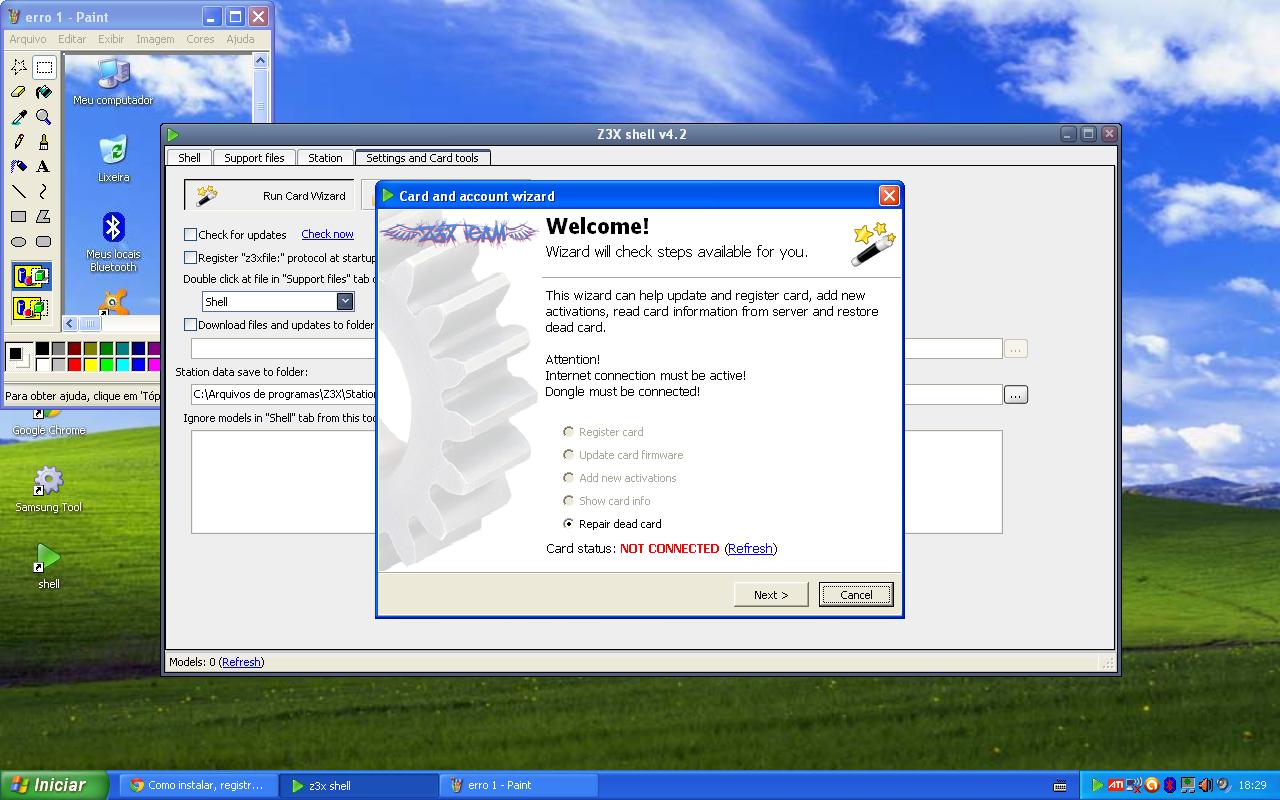Viewport: 1280px width, 800px height.
Task: Choose the transparent selection mode in Paint
Action: coord(31,307)
